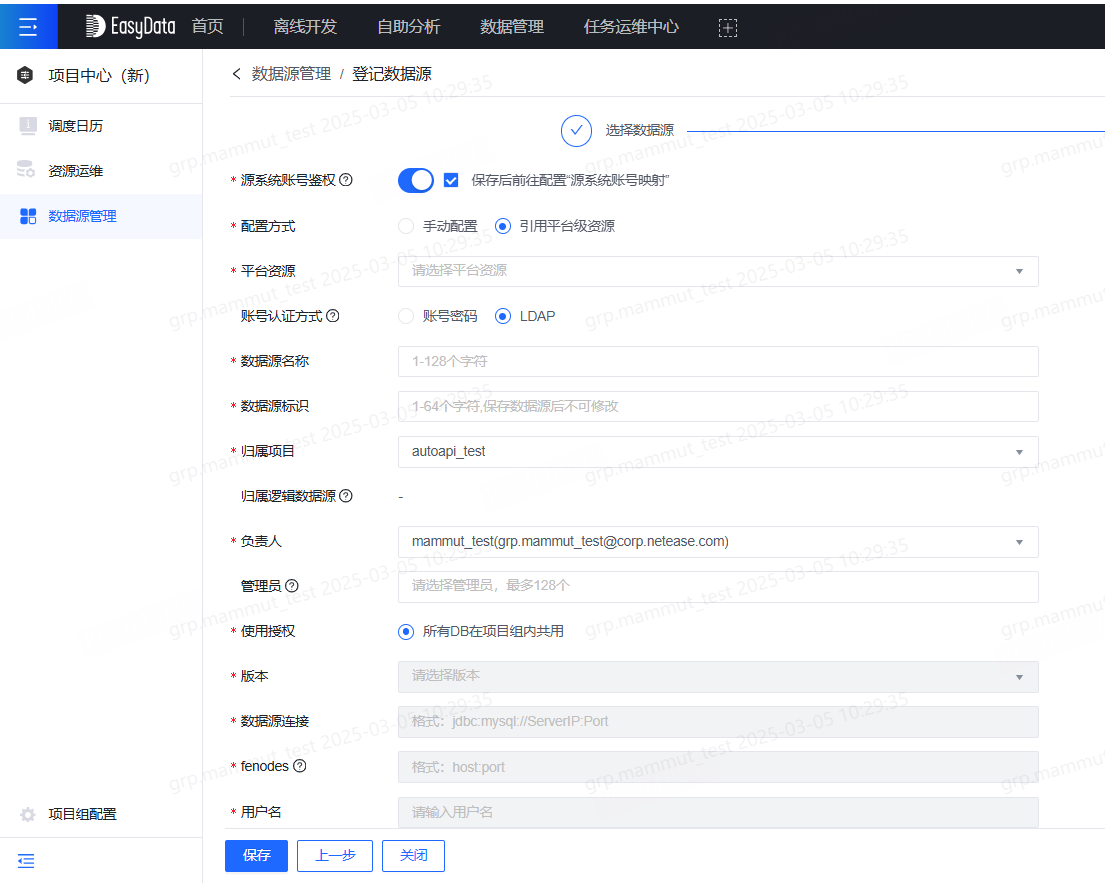Open 自助分析 menu
Image resolution: width=1105 pixels, height=883 pixels.
pyautogui.click(x=409, y=27)
